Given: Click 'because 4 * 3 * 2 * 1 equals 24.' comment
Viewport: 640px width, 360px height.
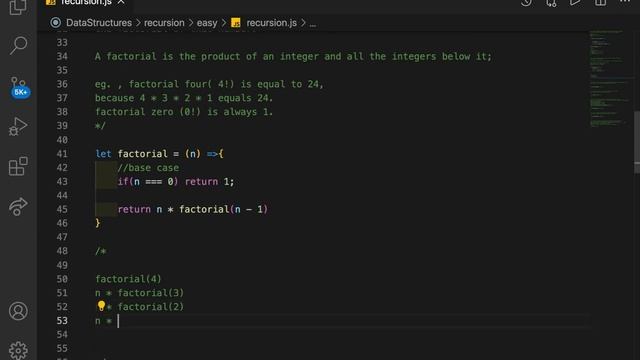Looking at the screenshot, I should pyautogui.click(x=184, y=98).
